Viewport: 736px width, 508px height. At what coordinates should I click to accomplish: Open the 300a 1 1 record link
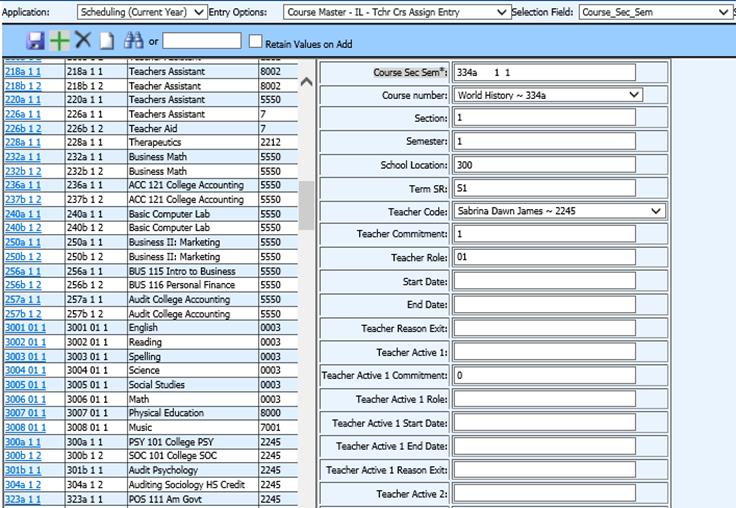[22, 441]
